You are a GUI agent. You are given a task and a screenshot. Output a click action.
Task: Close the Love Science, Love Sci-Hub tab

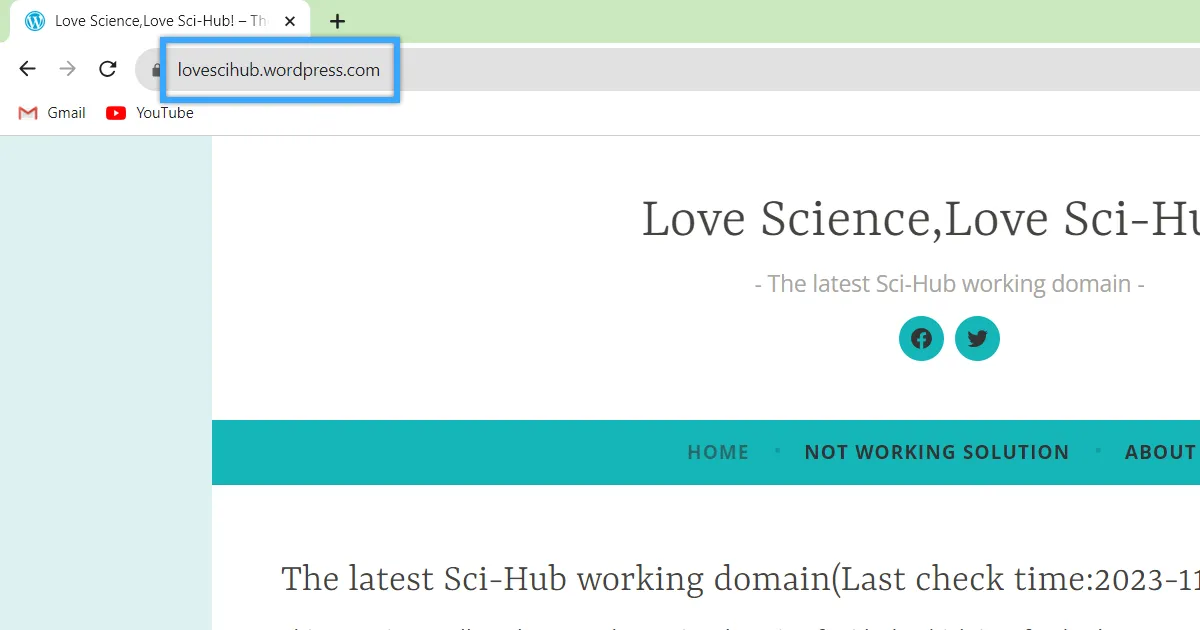290,21
